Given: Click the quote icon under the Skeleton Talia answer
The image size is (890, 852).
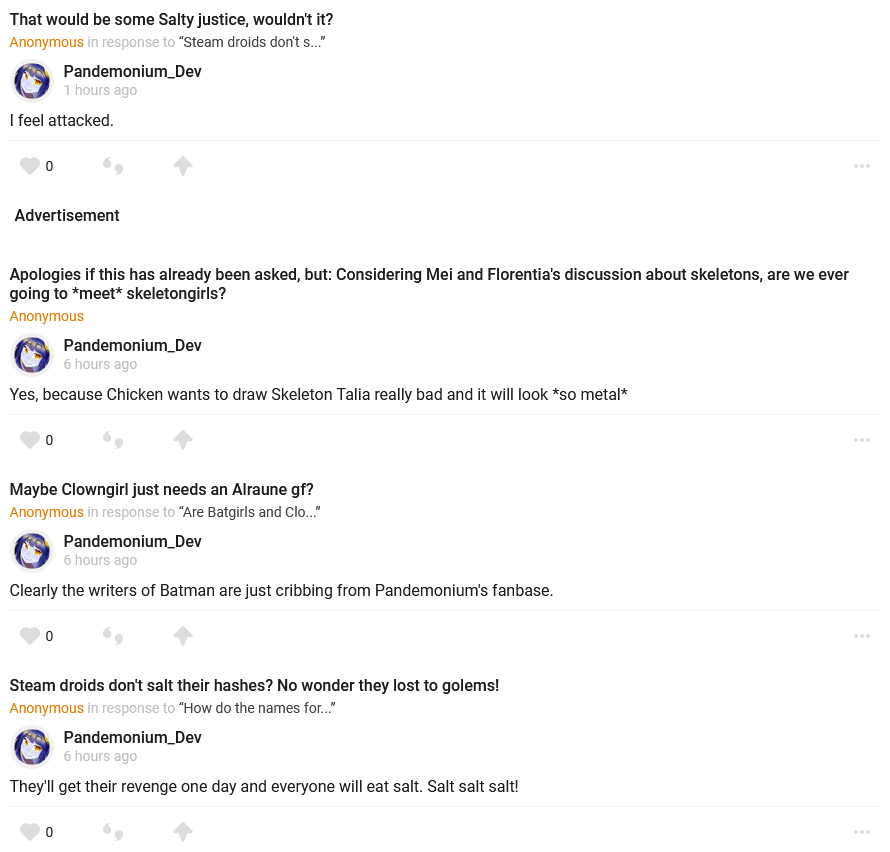Looking at the screenshot, I should 113,440.
